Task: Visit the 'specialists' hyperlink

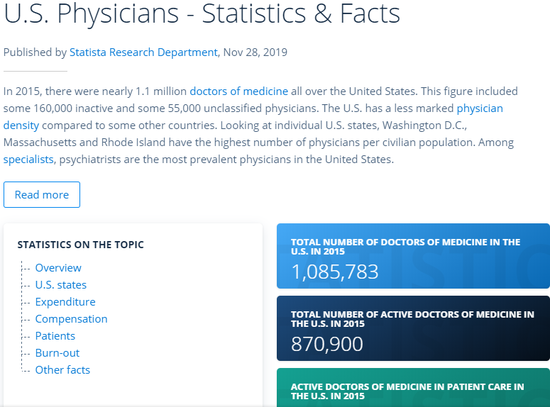Action: (28, 159)
